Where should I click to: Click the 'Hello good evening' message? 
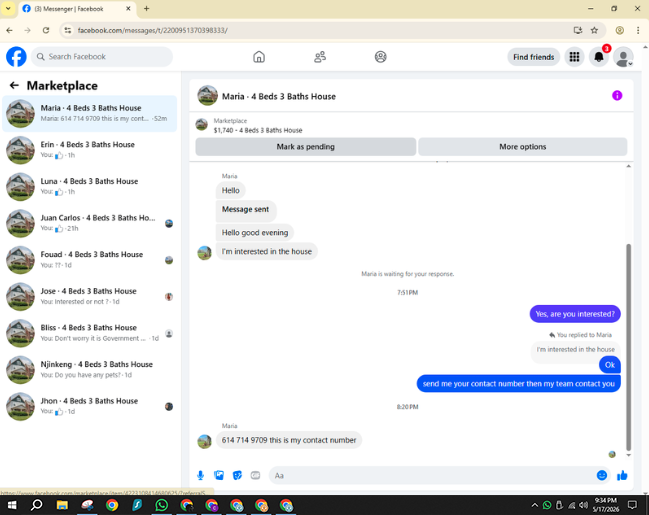coord(255,233)
